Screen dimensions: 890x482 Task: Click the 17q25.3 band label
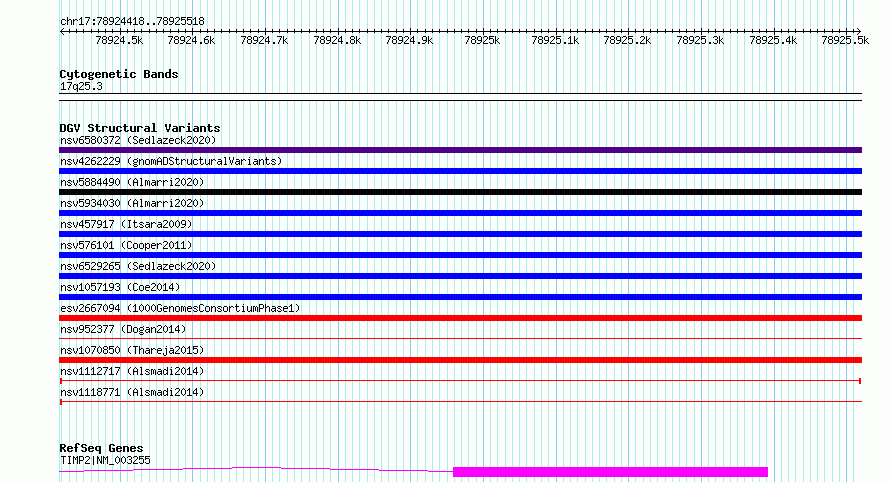pos(81,87)
